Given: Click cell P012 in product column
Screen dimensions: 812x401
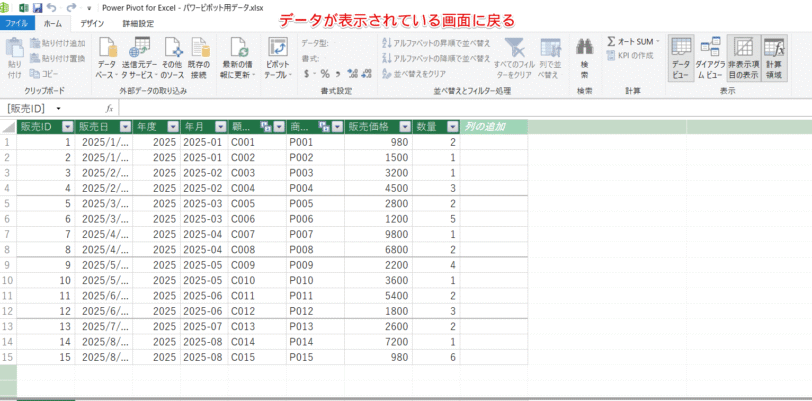Looking at the screenshot, I should 315,311.
